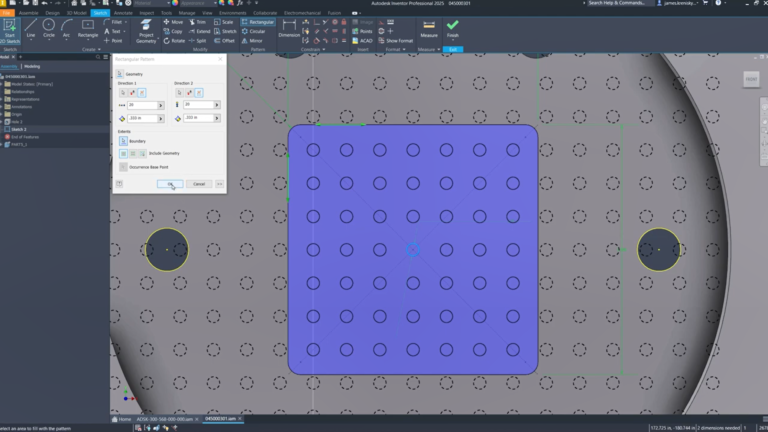Select third Include Geometry option
Screen dimensions: 768x432
tap(142, 154)
